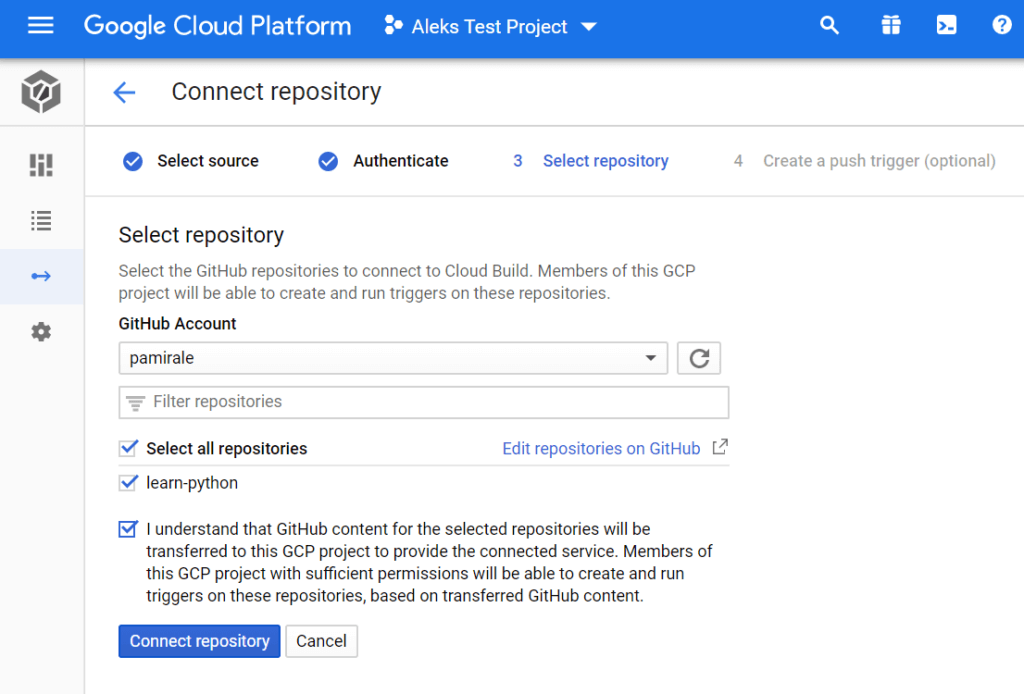Open the hamburger navigation menu
The height and width of the screenshot is (694, 1024).
(x=40, y=26)
